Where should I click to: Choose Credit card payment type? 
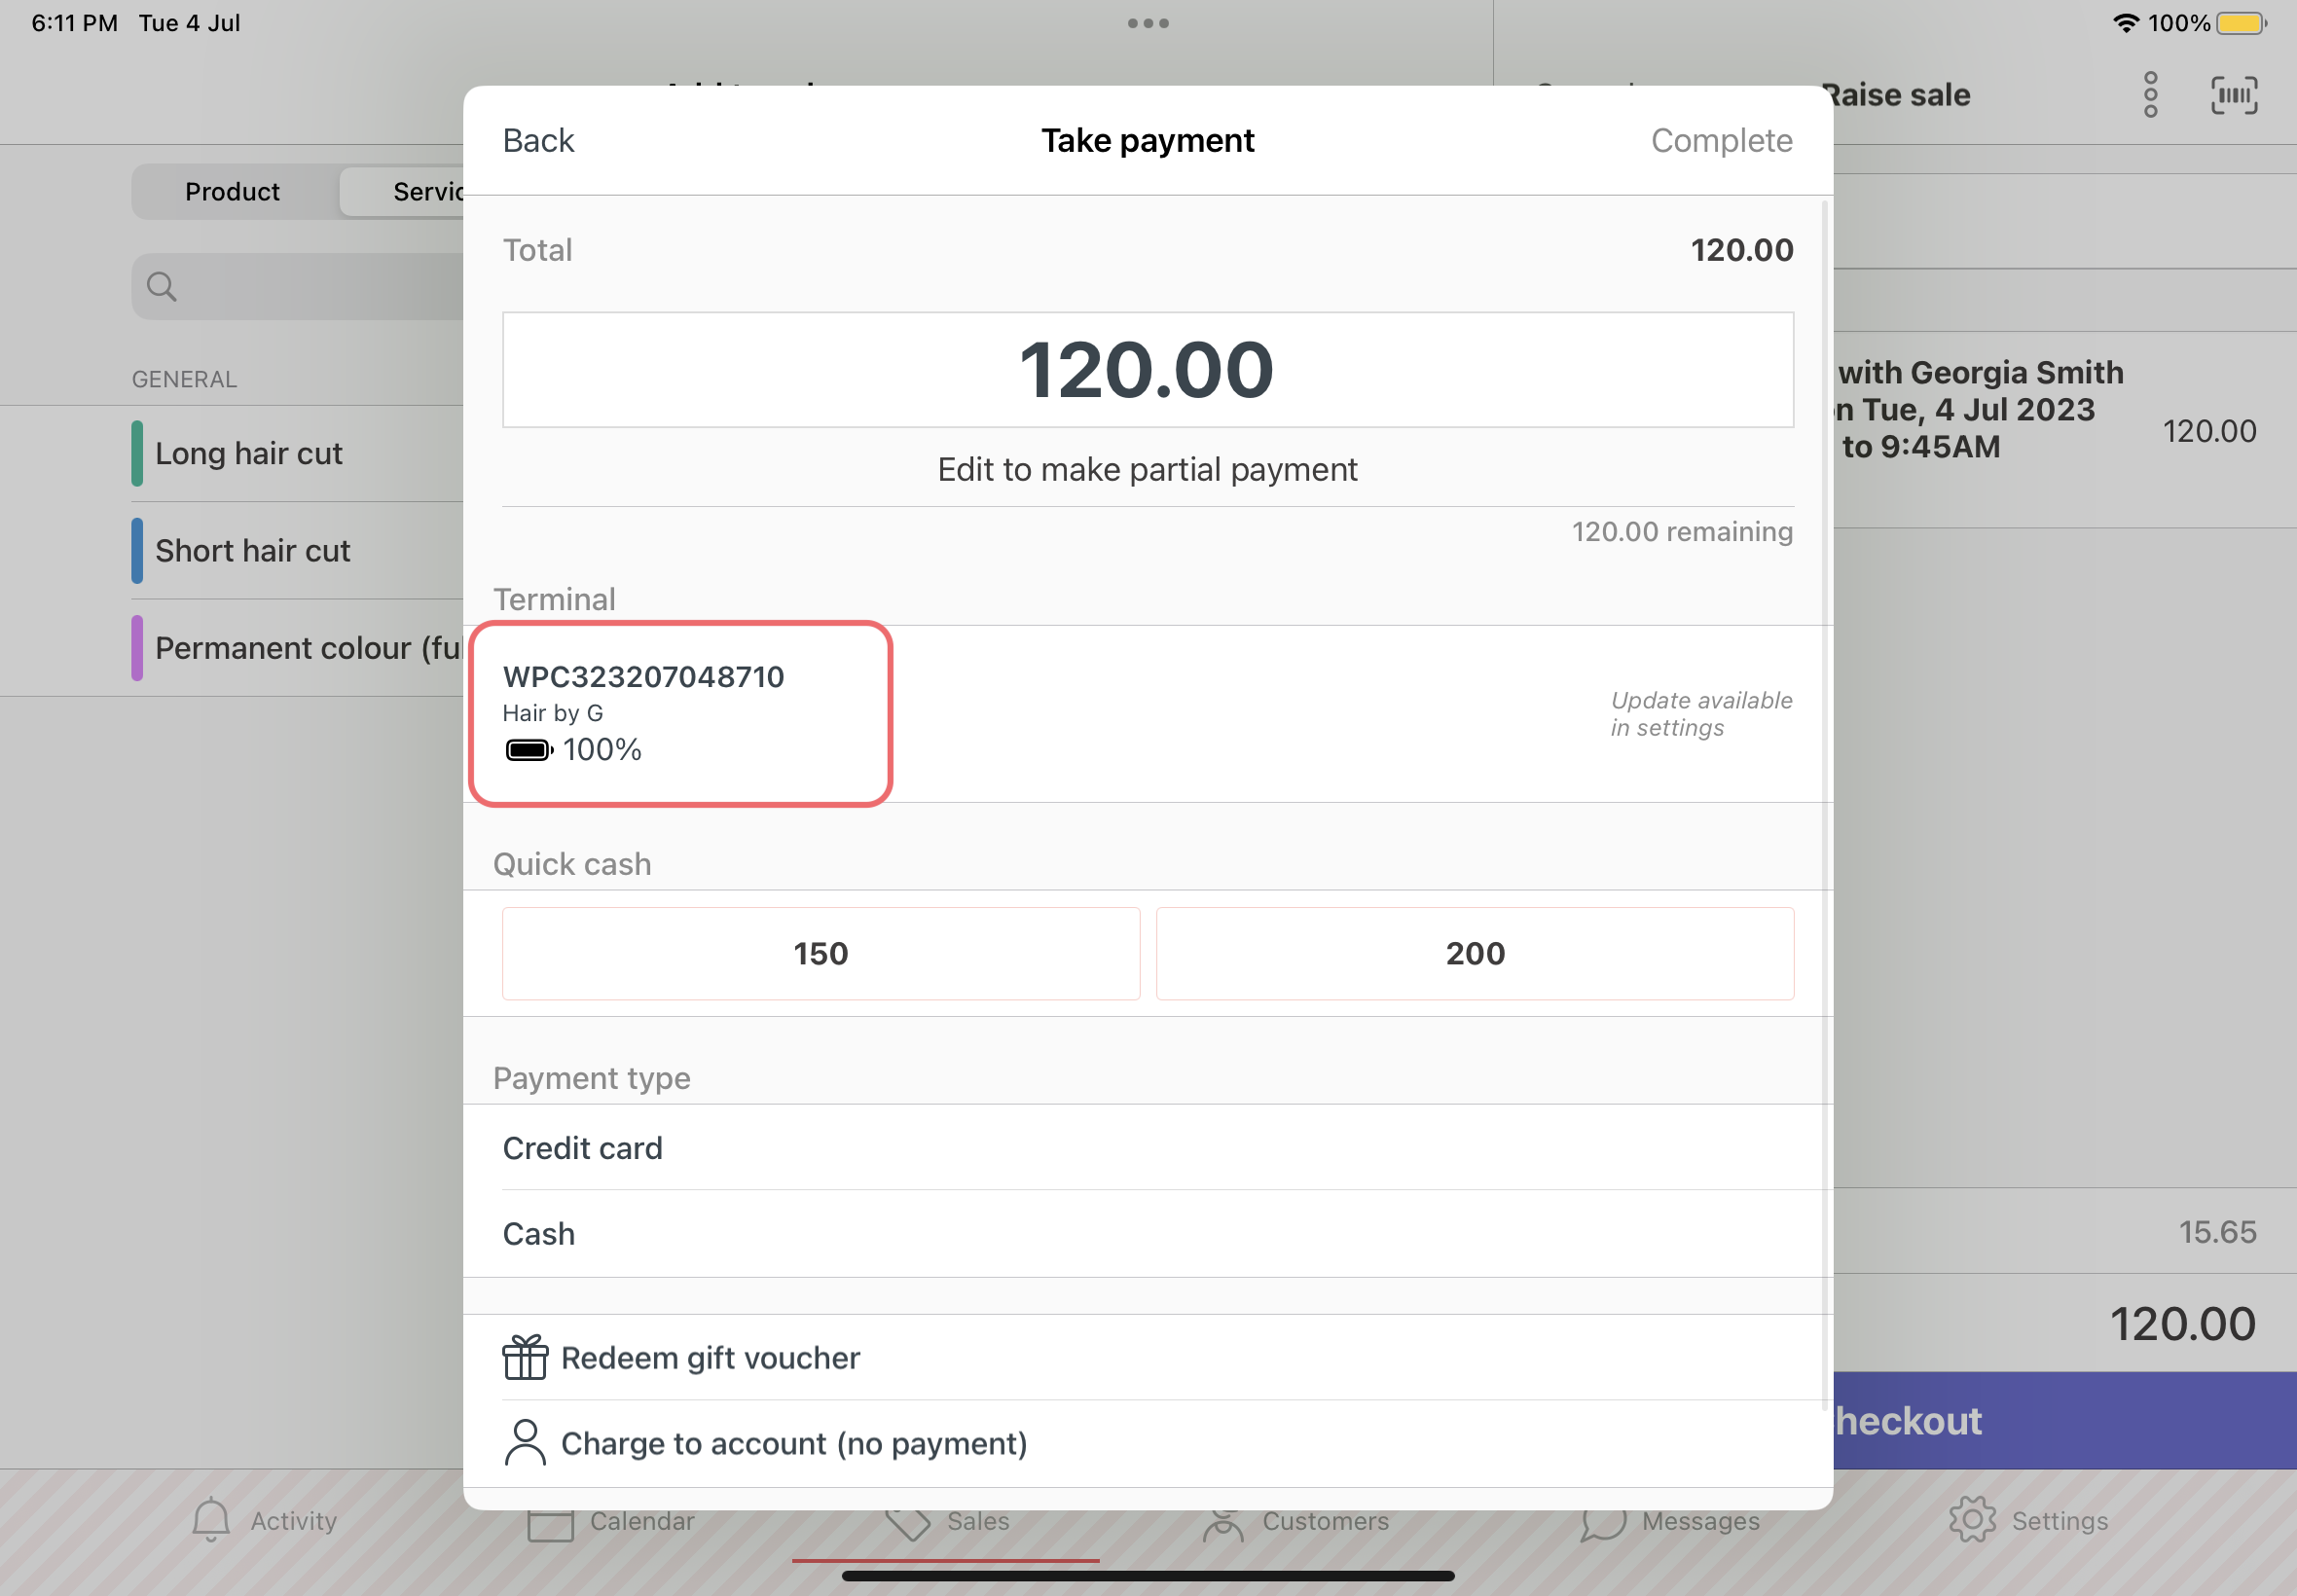pyautogui.click(x=582, y=1148)
